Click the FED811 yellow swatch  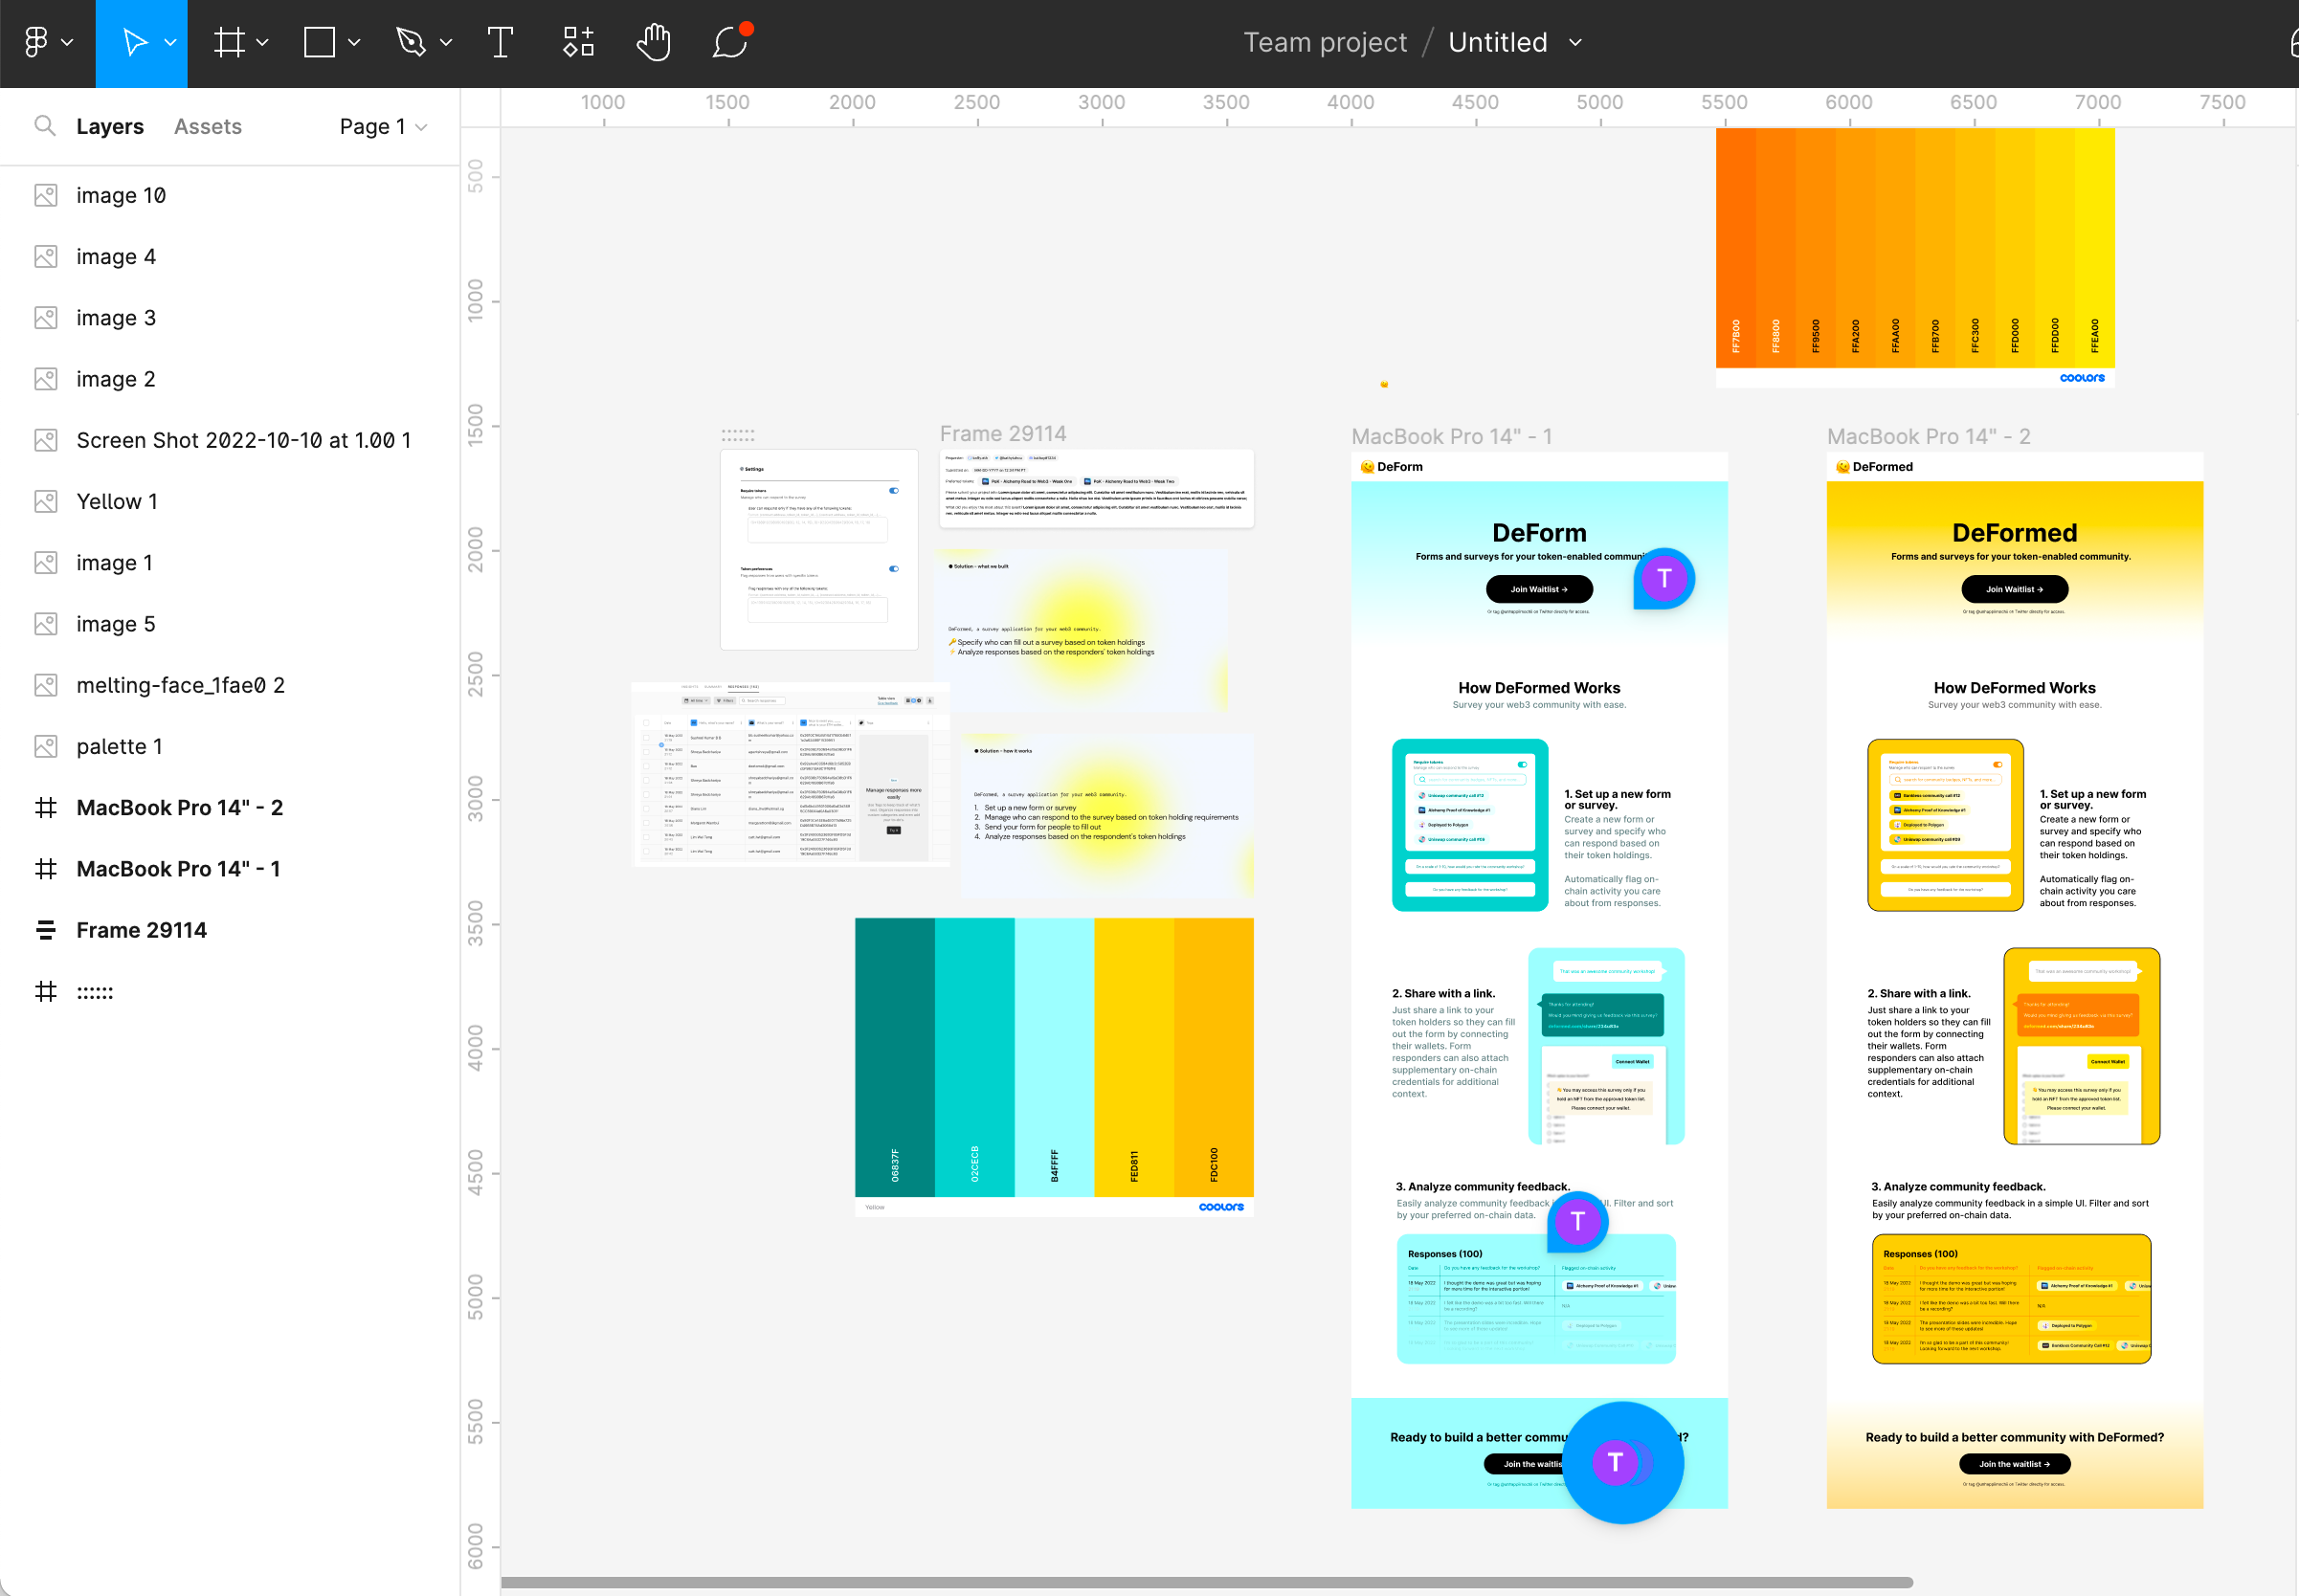pyautogui.click(x=1134, y=1057)
